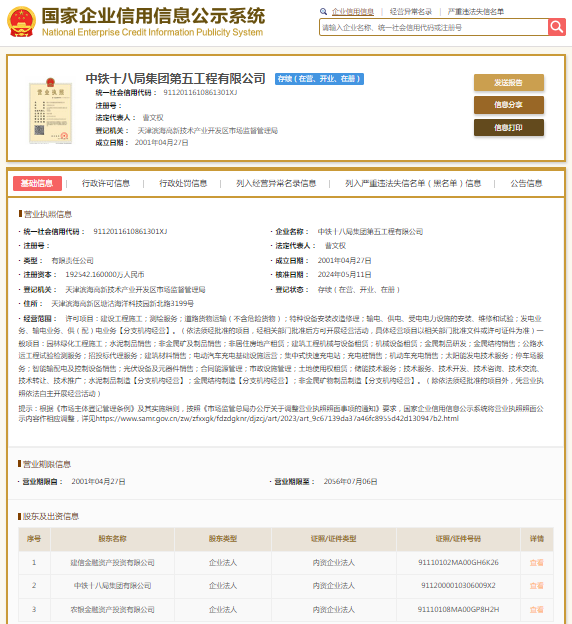Viewport: 572px width, 624px height.
Task: Click the 信息打印 button
Action: click(x=509, y=128)
